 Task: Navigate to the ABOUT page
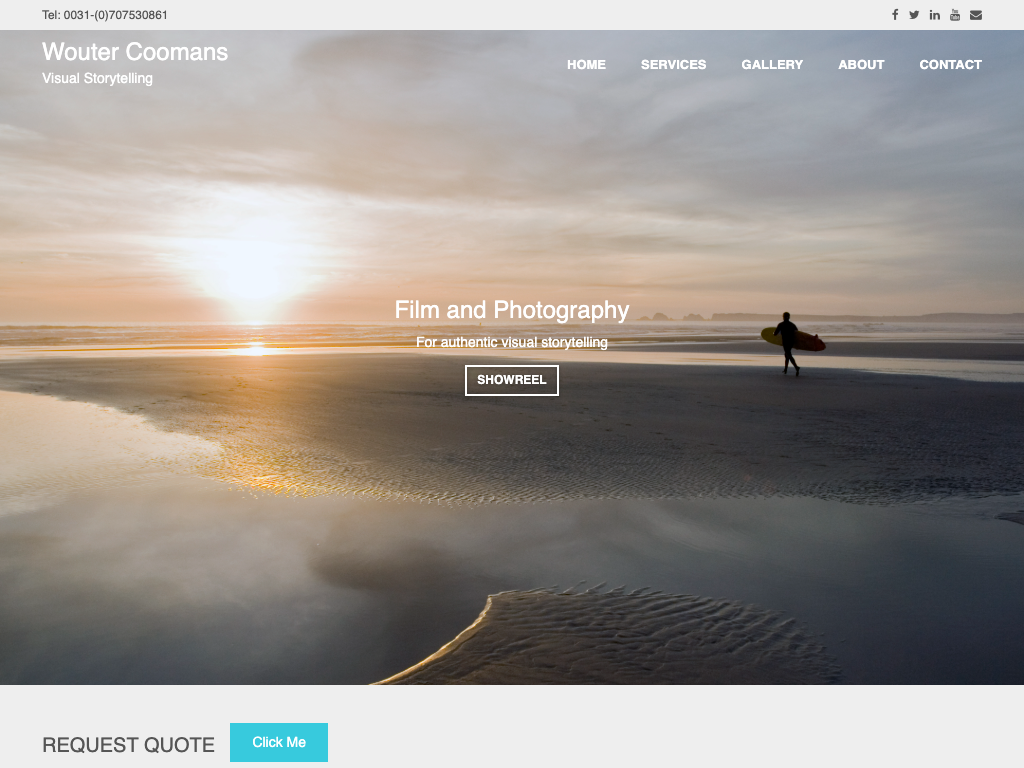coord(861,65)
